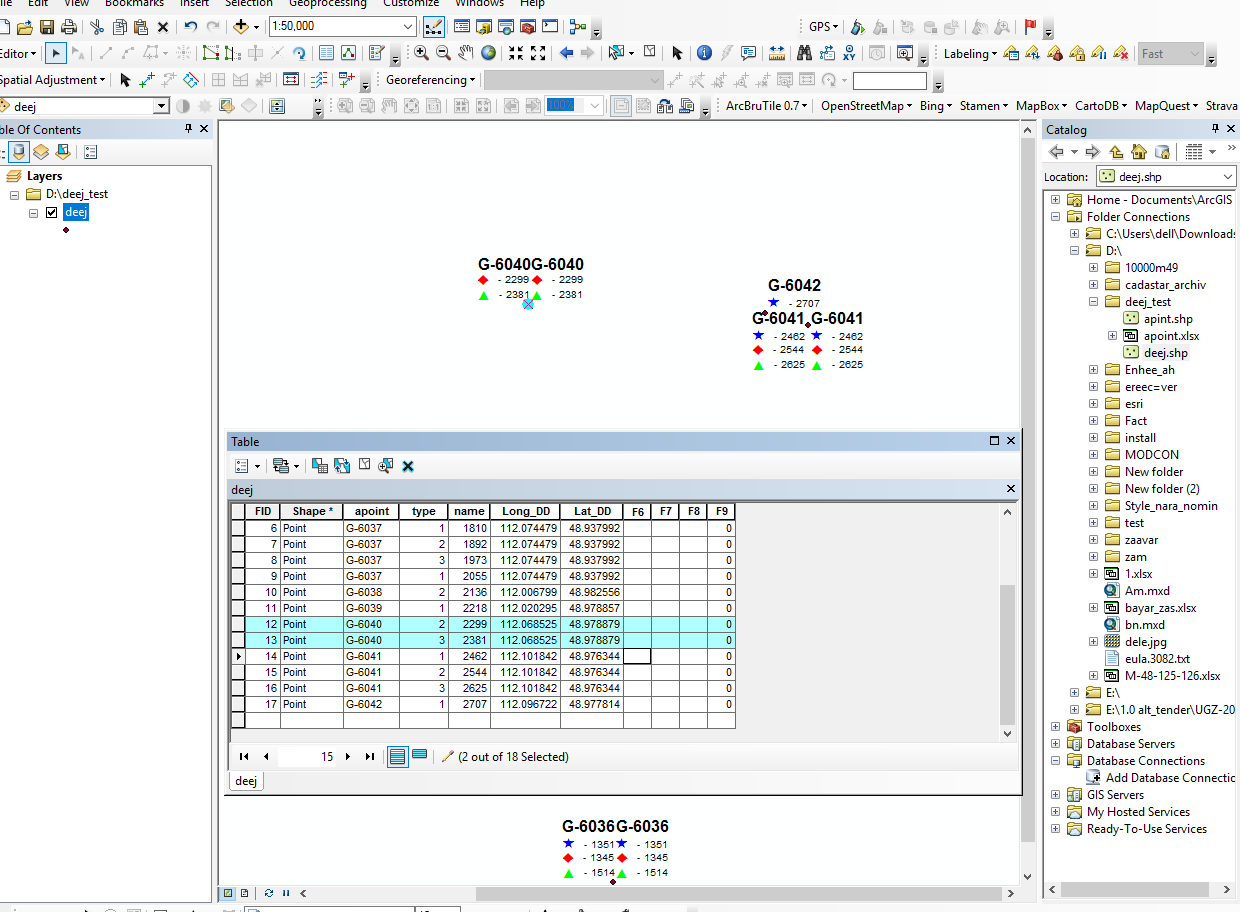Open the Geoprocessing menu
Viewport: 1240px width, 912px height.
[x=330, y=4]
